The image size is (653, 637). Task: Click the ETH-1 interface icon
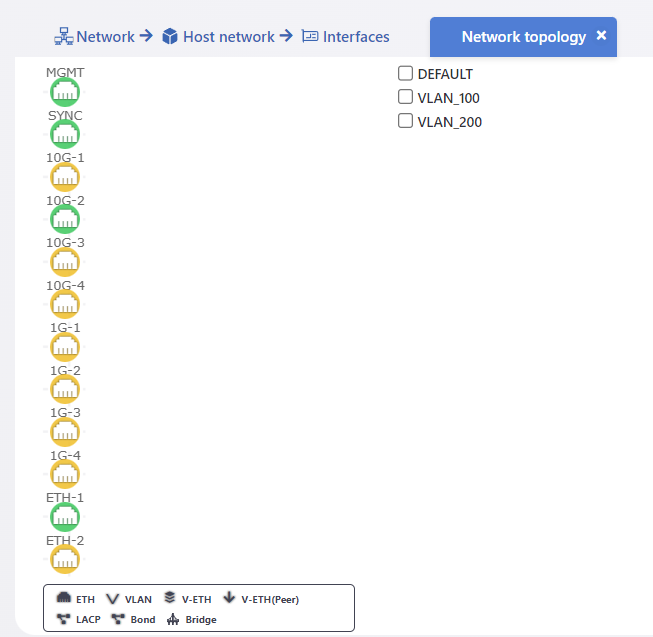click(x=65, y=517)
